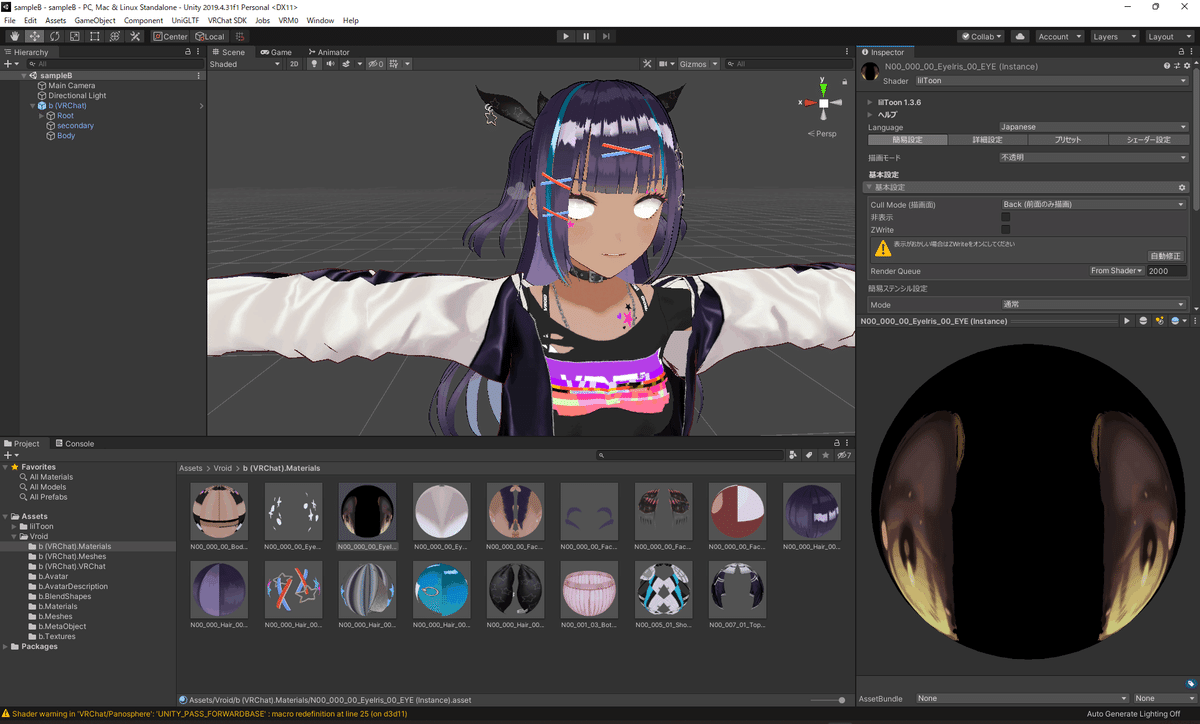Image resolution: width=1200 pixels, height=724 pixels.
Task: Click the Pause button
Action: (587, 36)
